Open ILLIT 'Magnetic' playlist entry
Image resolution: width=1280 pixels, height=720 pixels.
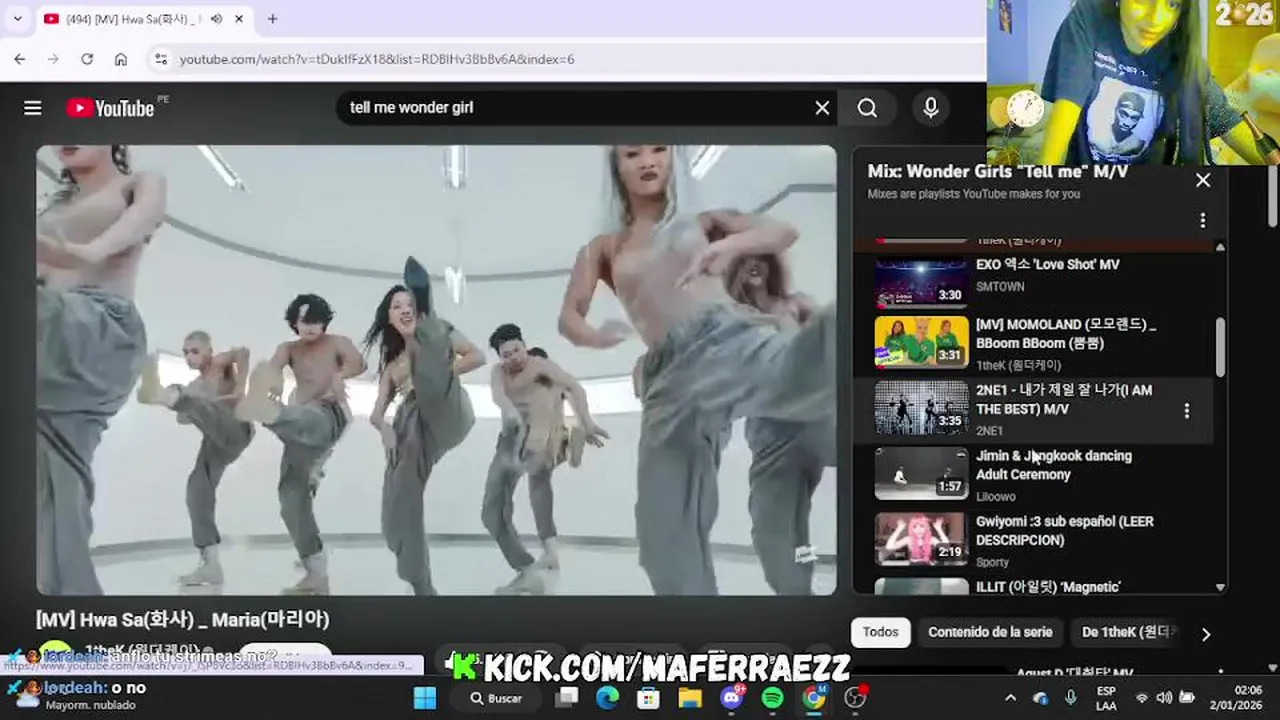(1048, 587)
